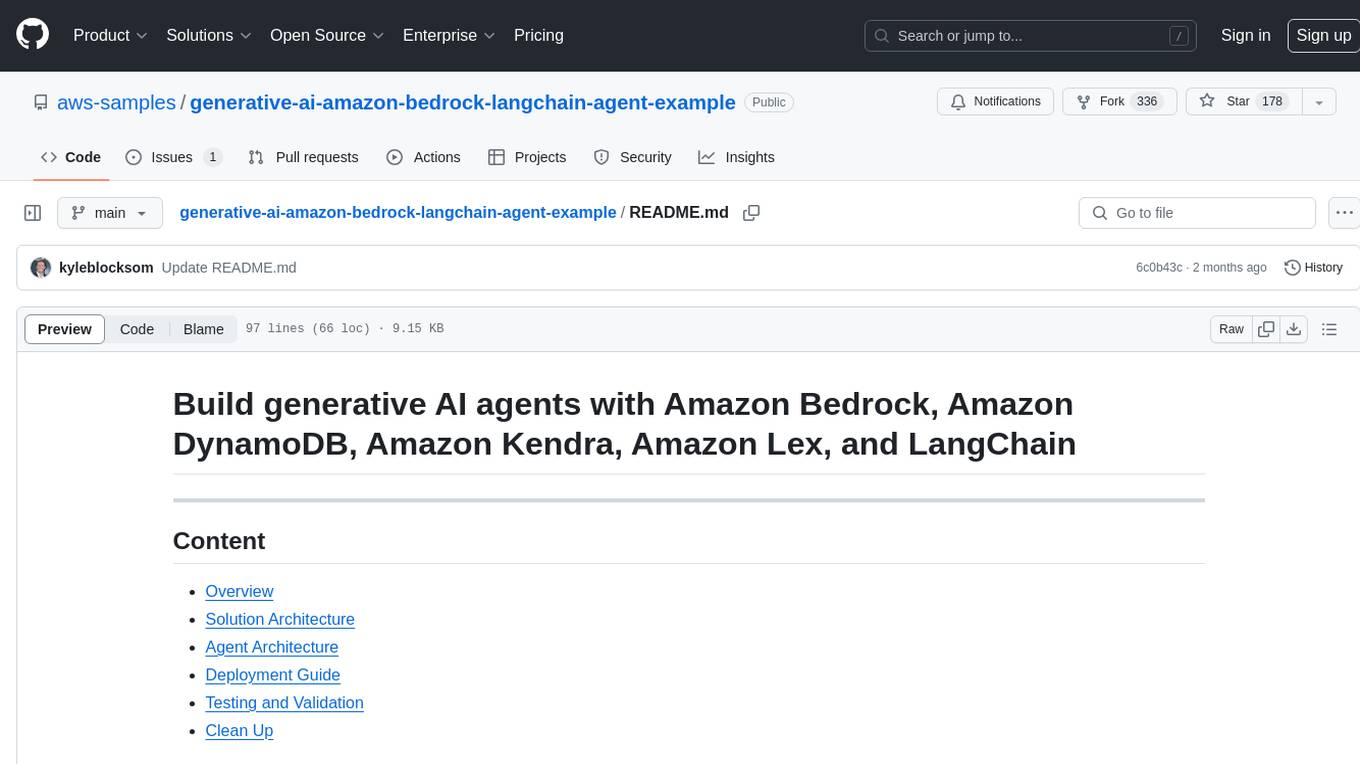Switch to the Actions tab
The height and width of the screenshot is (764, 1360).
(423, 157)
